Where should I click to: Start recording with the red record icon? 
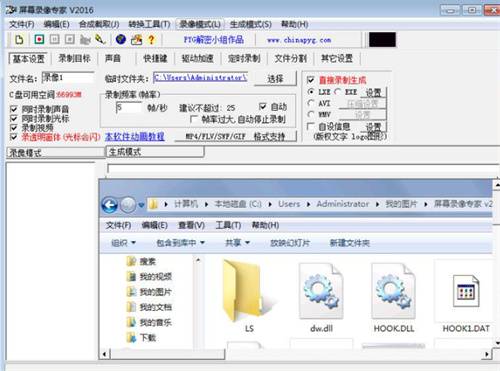[39, 40]
